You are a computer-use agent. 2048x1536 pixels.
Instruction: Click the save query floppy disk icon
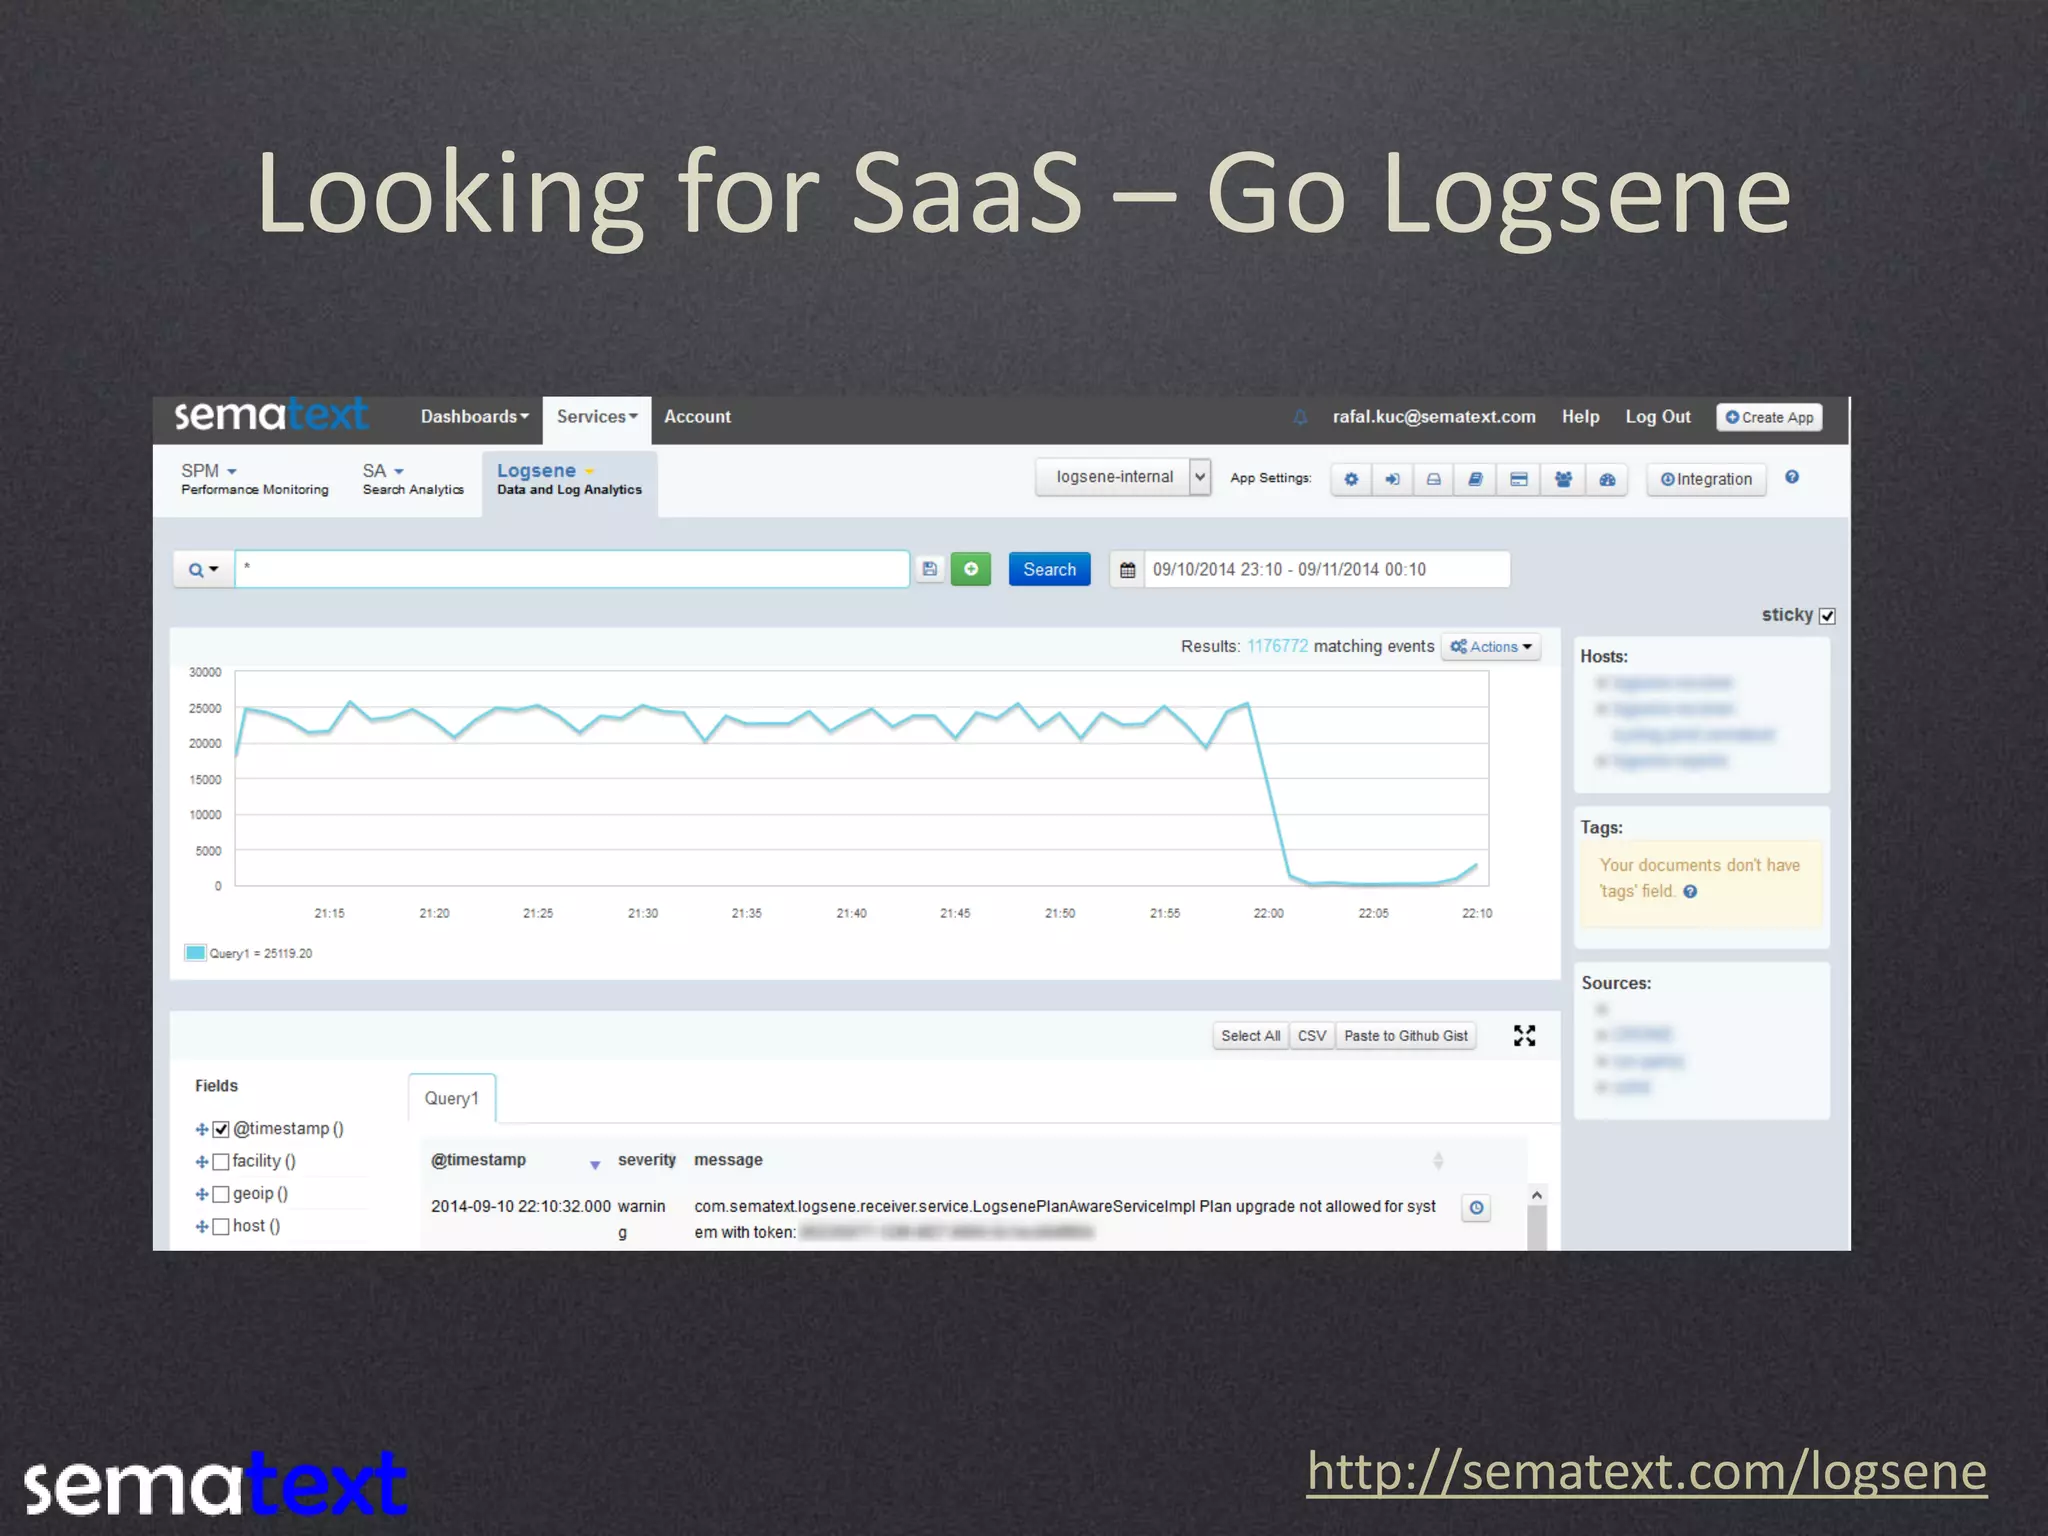pos(930,569)
